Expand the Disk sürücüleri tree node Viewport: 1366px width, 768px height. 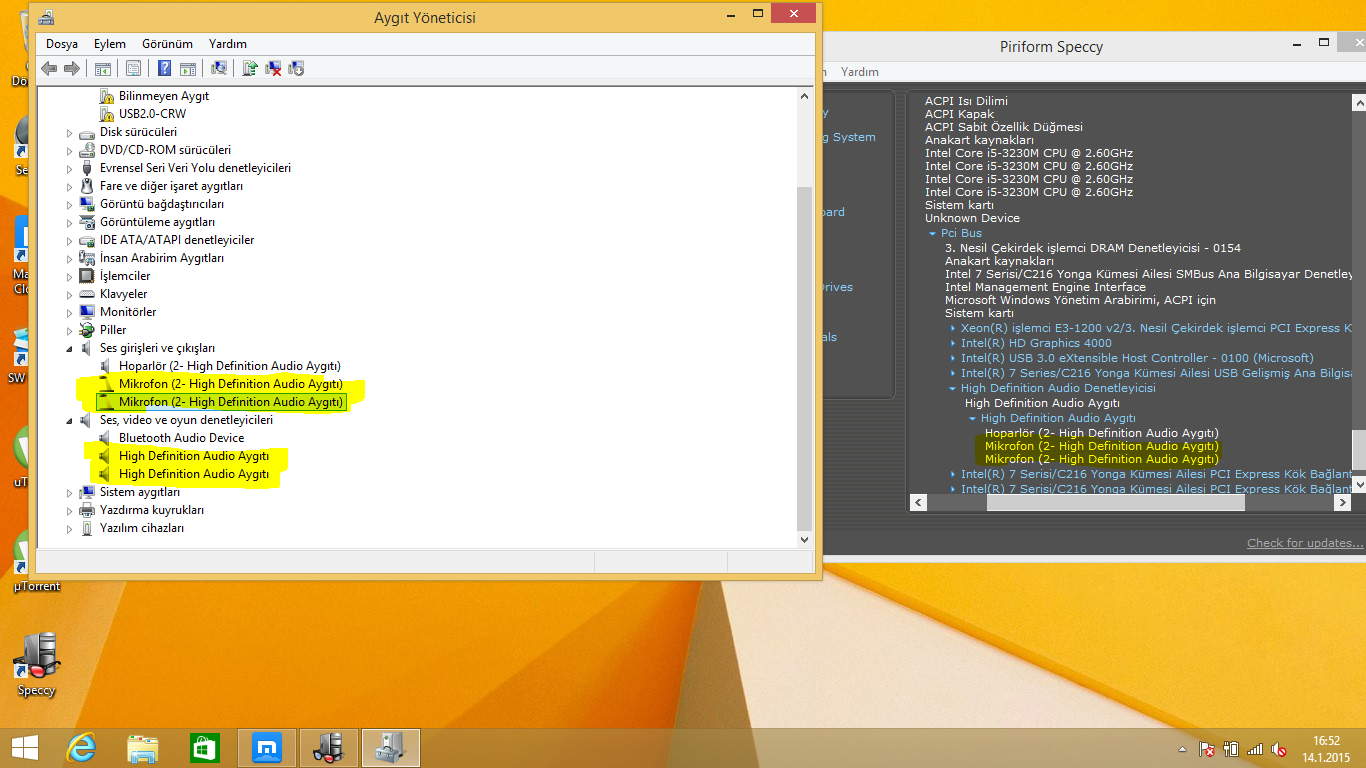click(x=70, y=132)
